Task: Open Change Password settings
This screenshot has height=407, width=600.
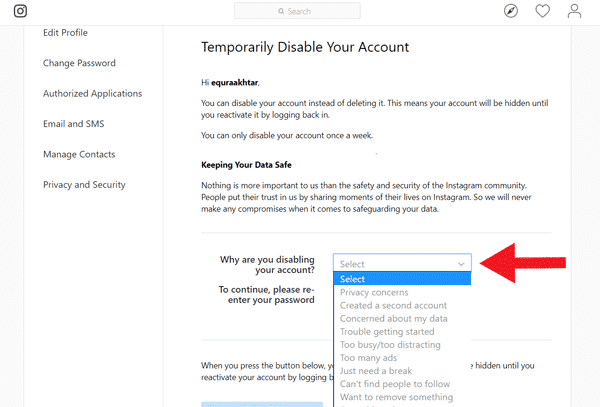Action: click(x=79, y=63)
